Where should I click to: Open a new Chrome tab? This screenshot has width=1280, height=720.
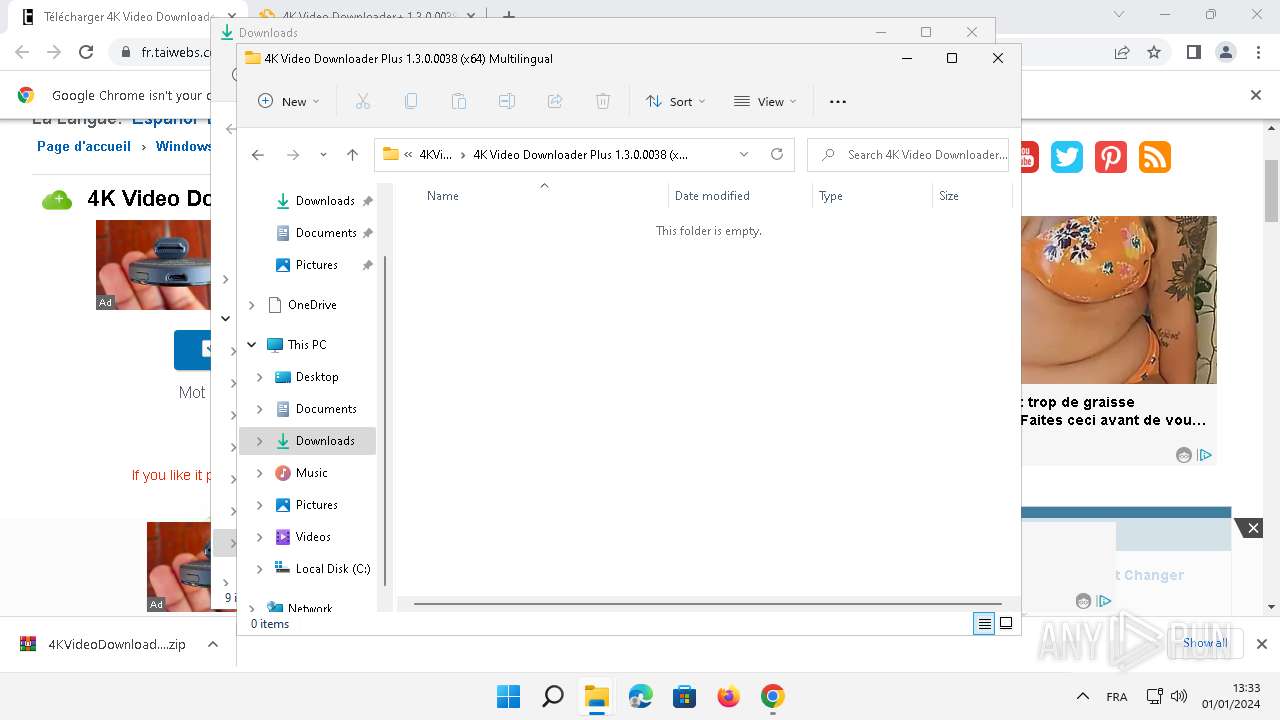[509, 16]
